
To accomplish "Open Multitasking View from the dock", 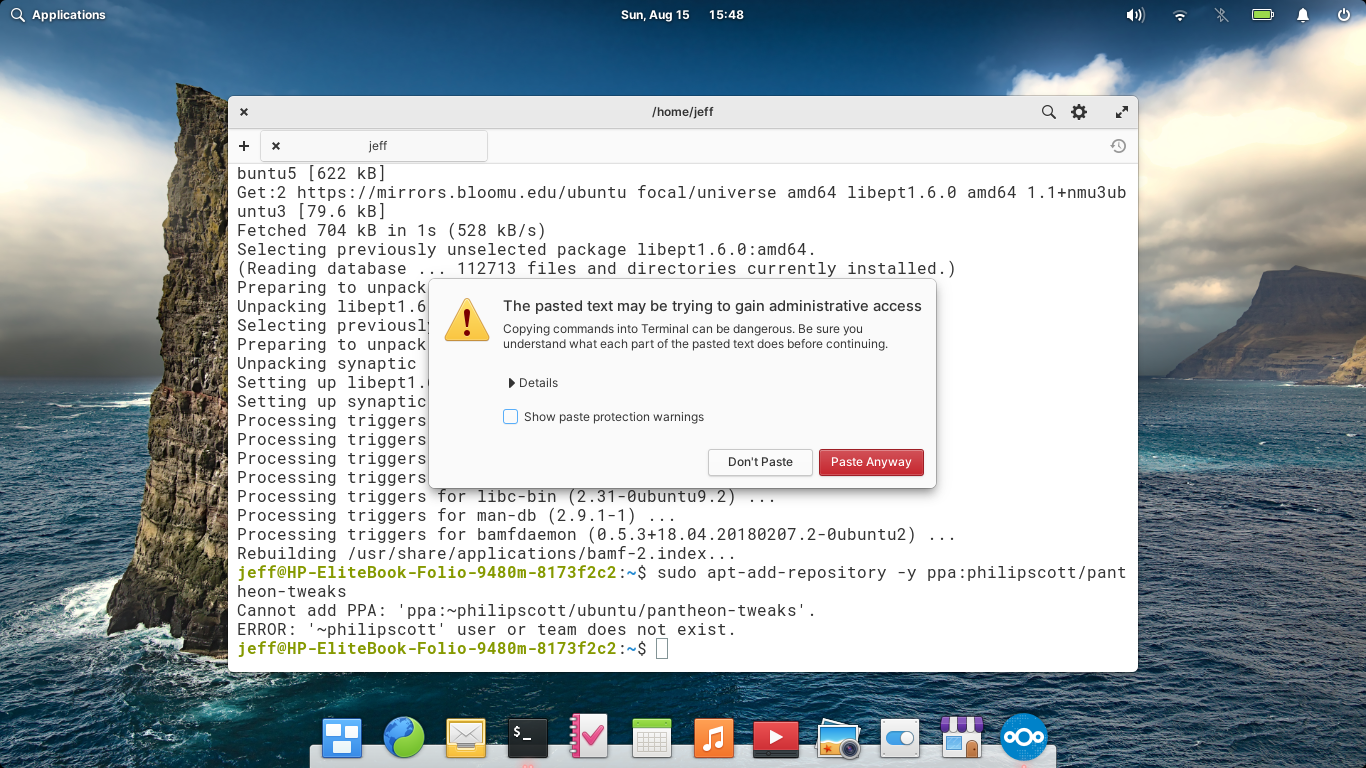I will 342,738.
